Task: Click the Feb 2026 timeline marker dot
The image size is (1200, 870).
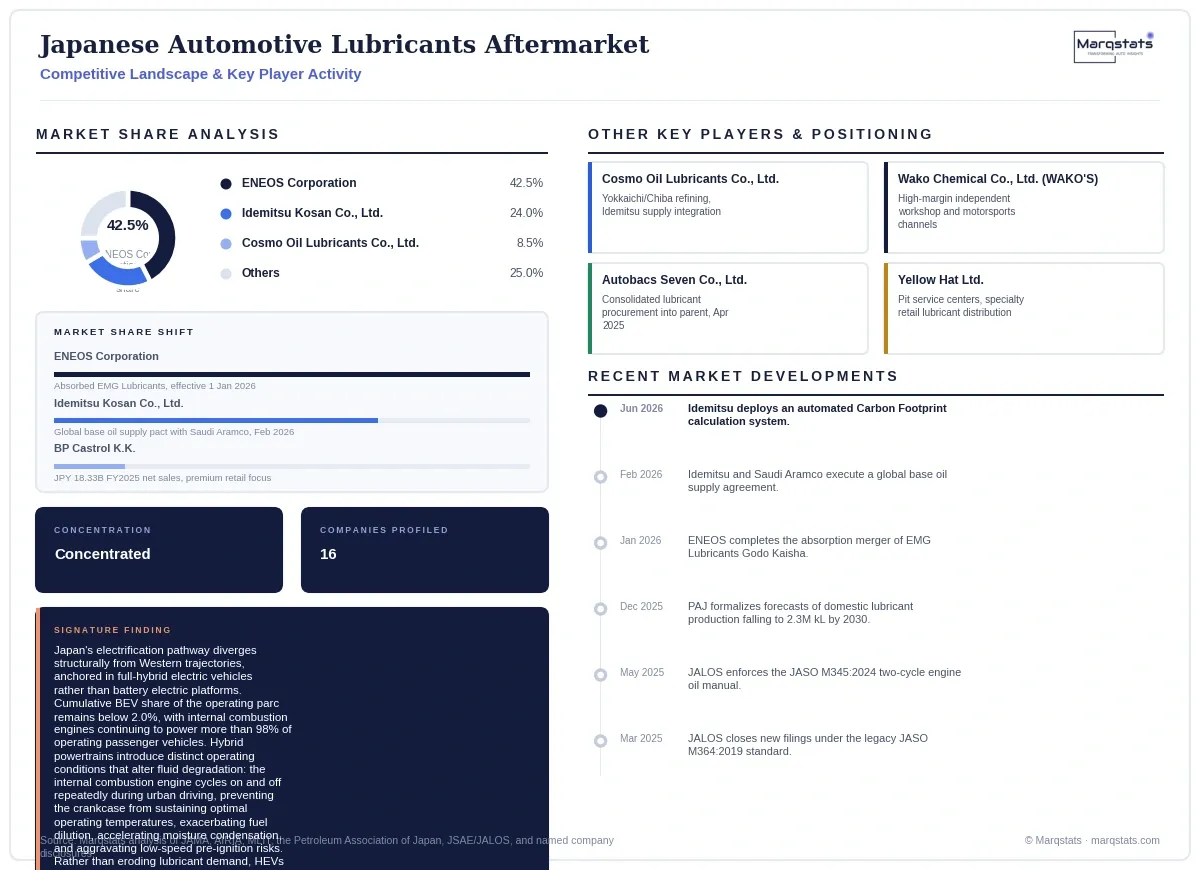Action: [x=600, y=477]
